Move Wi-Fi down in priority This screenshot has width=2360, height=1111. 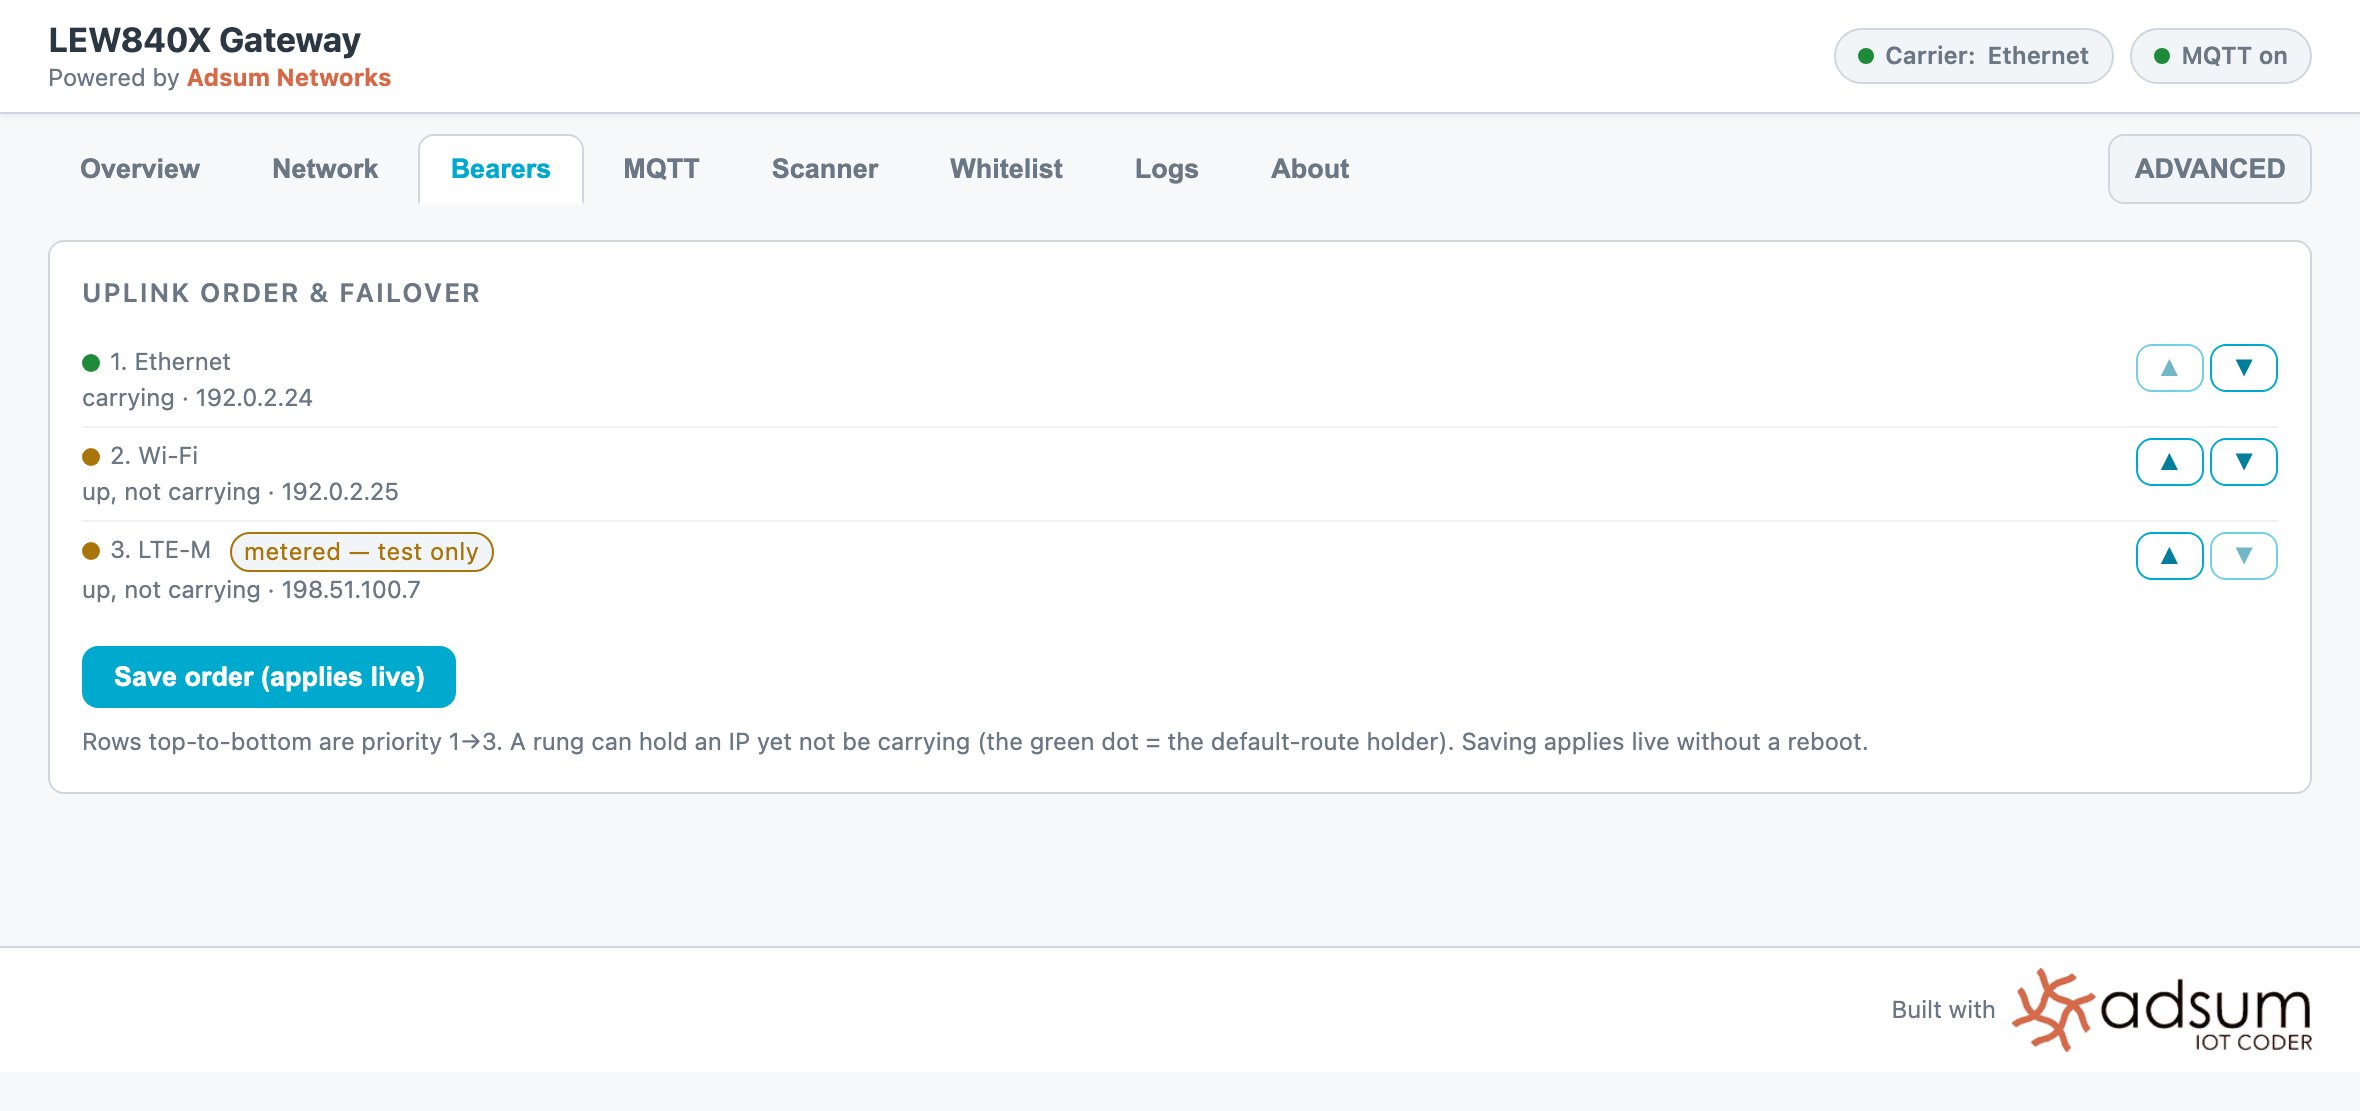(x=2243, y=462)
